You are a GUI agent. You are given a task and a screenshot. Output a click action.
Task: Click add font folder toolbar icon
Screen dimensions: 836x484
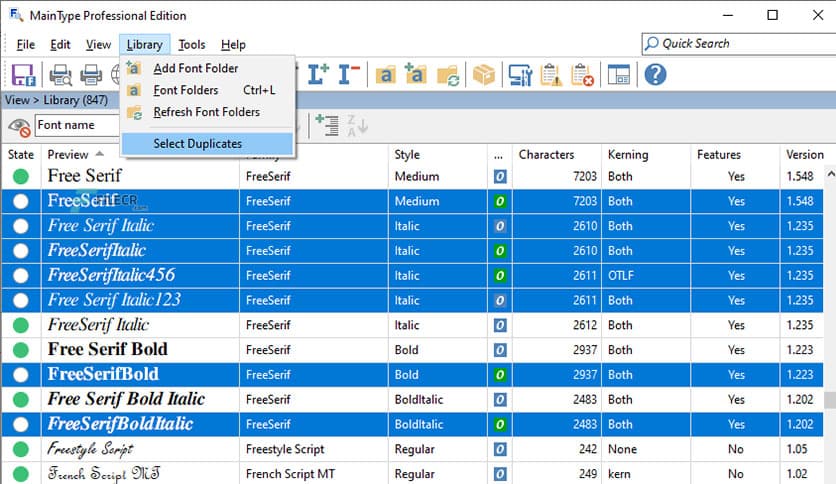pyautogui.click(x=415, y=74)
